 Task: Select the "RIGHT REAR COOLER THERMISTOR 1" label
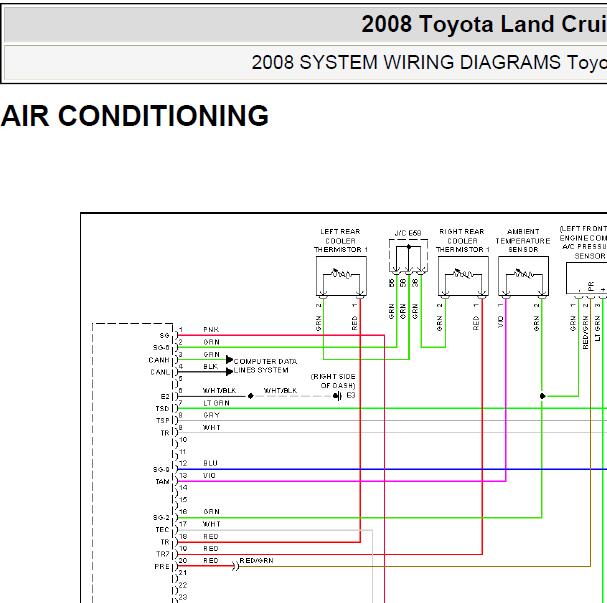pyautogui.click(x=462, y=240)
